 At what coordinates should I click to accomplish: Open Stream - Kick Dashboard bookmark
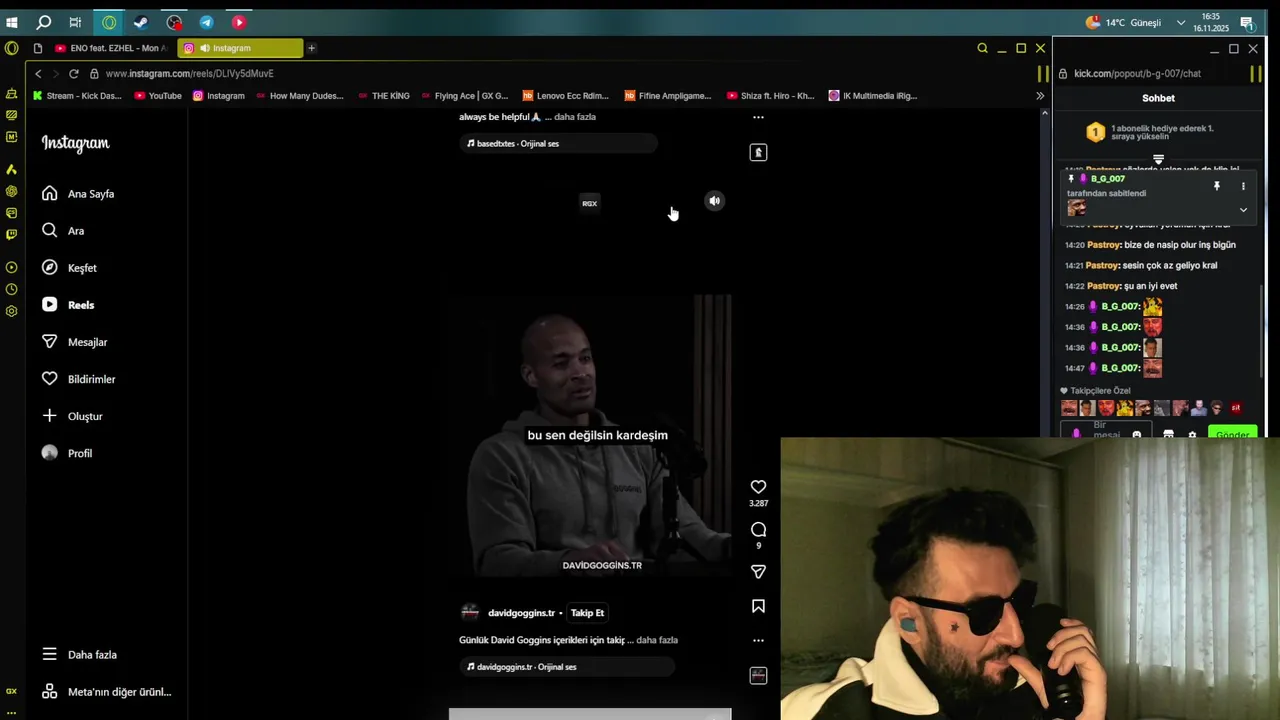(77, 96)
